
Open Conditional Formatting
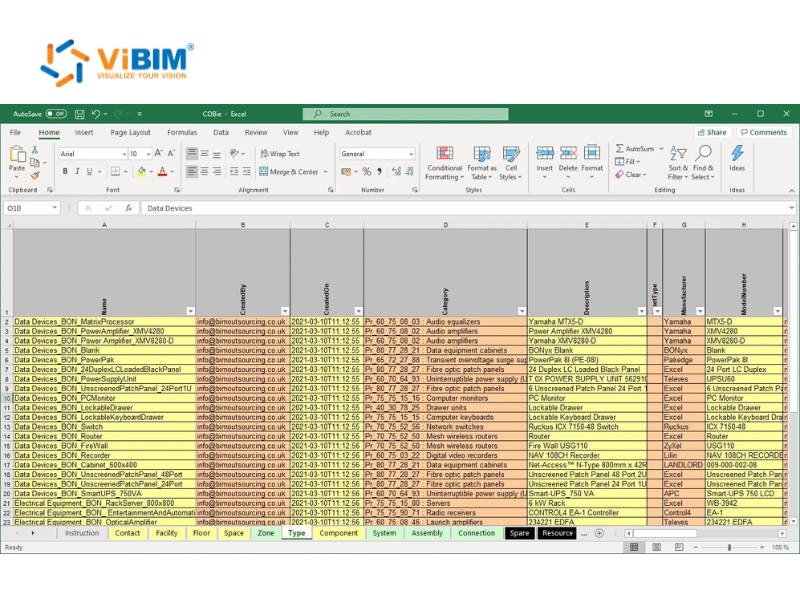pos(444,163)
